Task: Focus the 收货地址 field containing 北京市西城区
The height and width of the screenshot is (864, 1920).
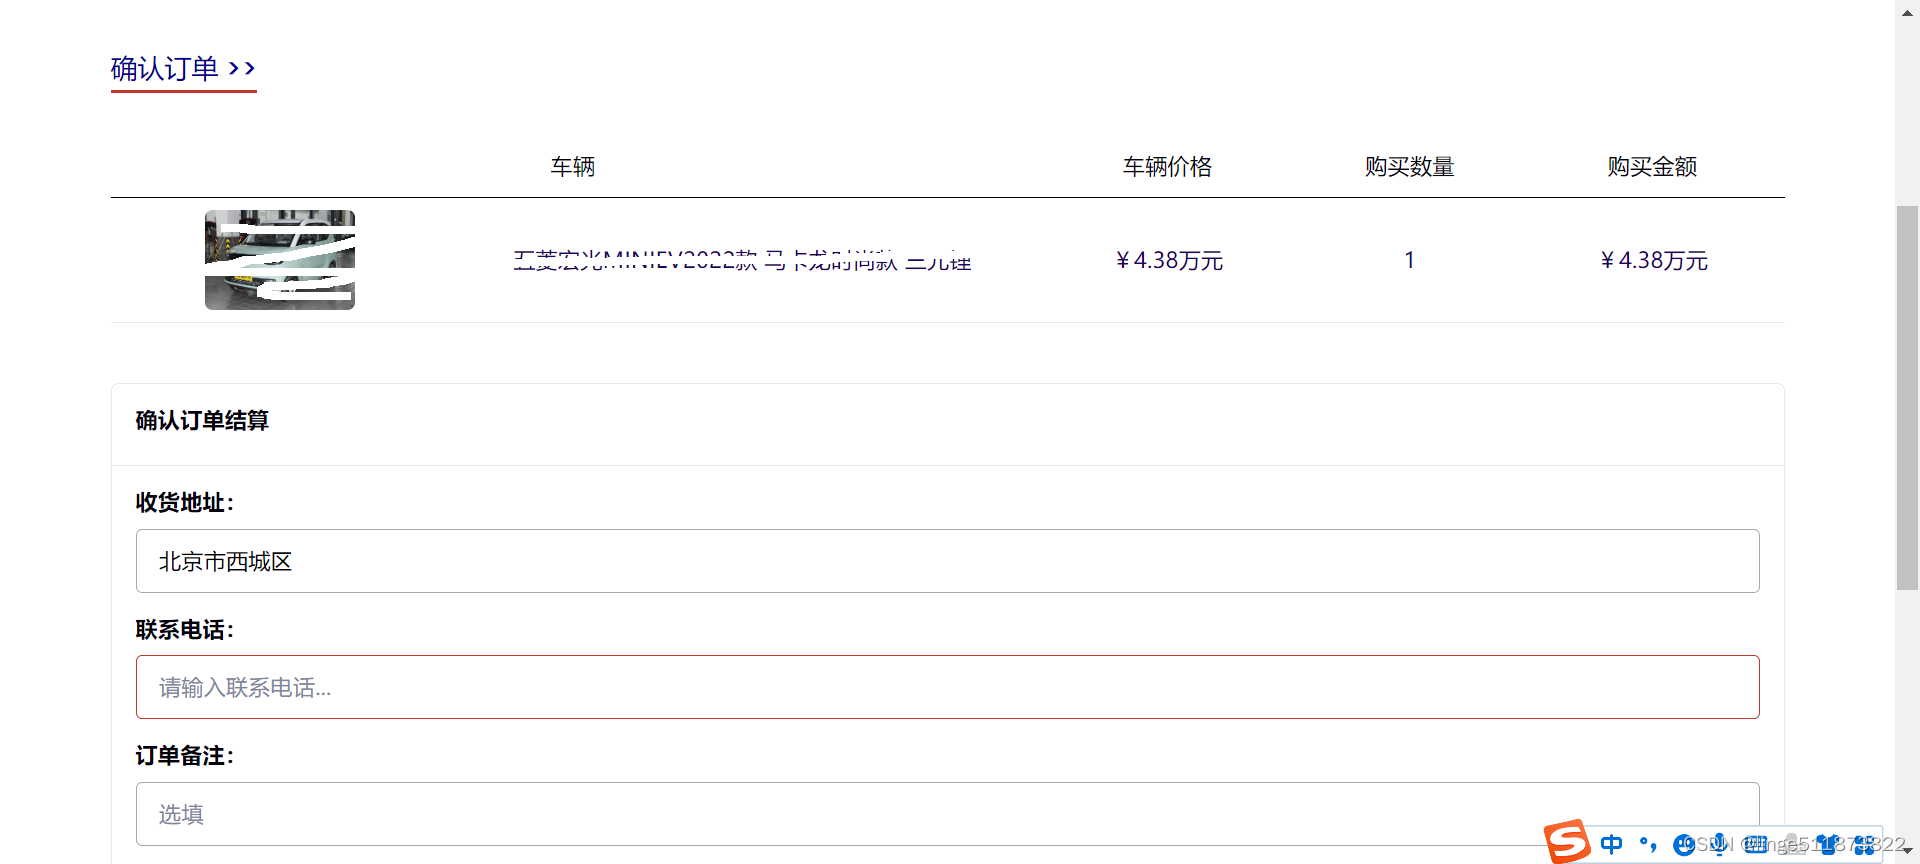Action: pyautogui.click(x=947, y=561)
